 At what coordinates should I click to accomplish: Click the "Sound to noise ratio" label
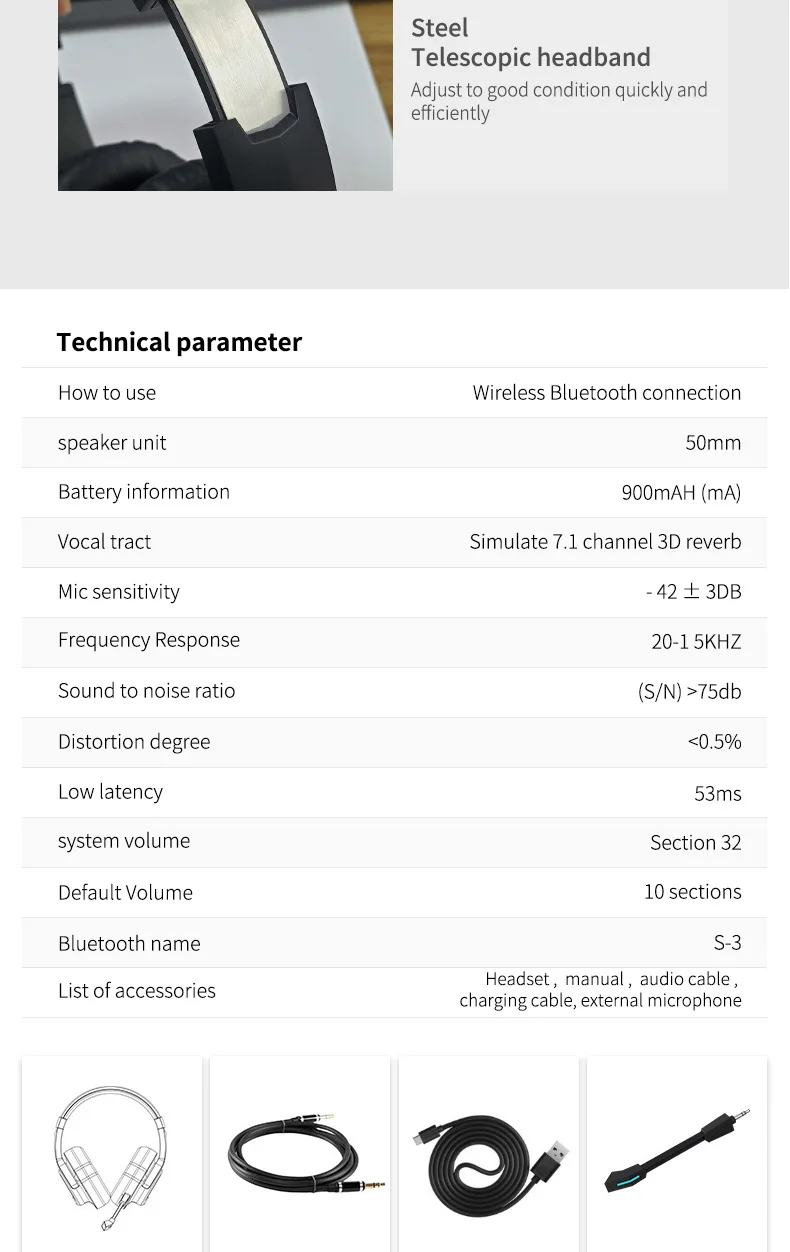pyautogui.click(x=146, y=691)
